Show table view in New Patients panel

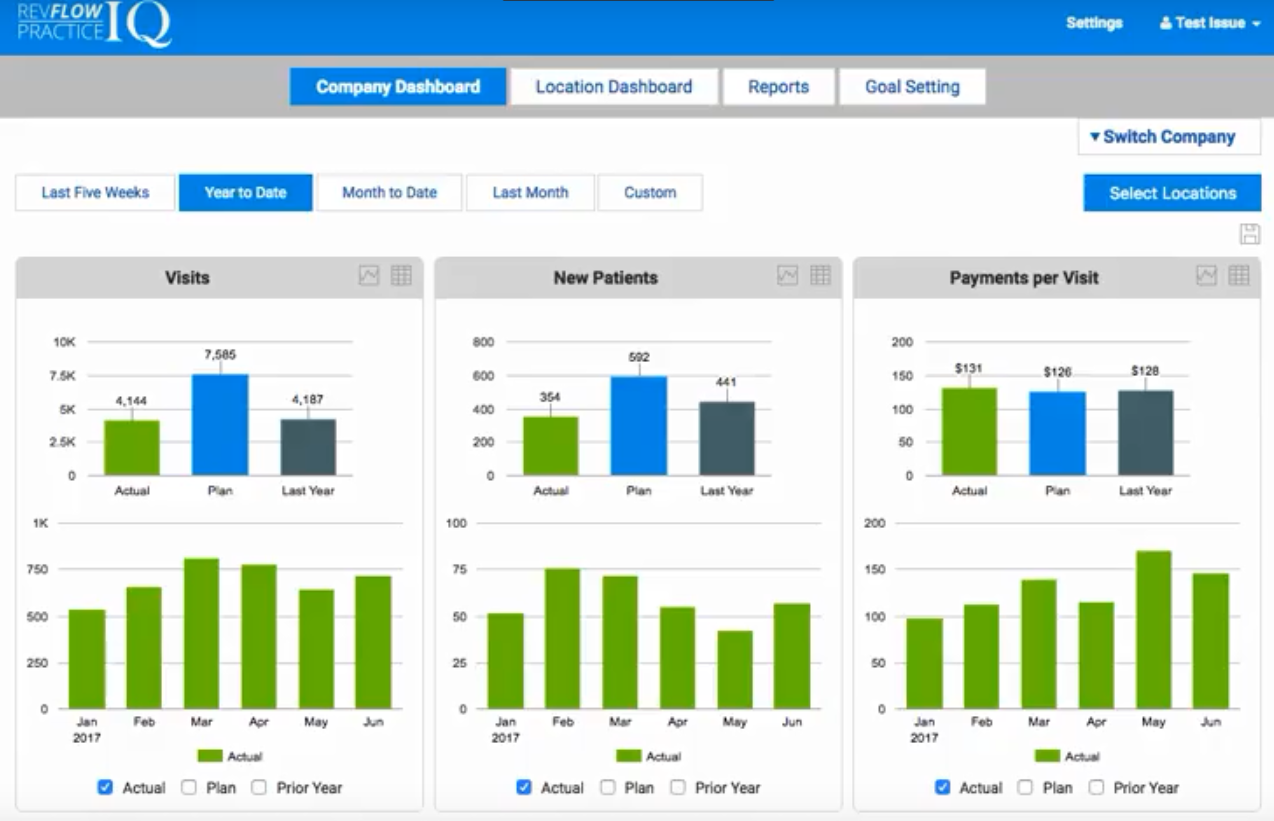820,276
